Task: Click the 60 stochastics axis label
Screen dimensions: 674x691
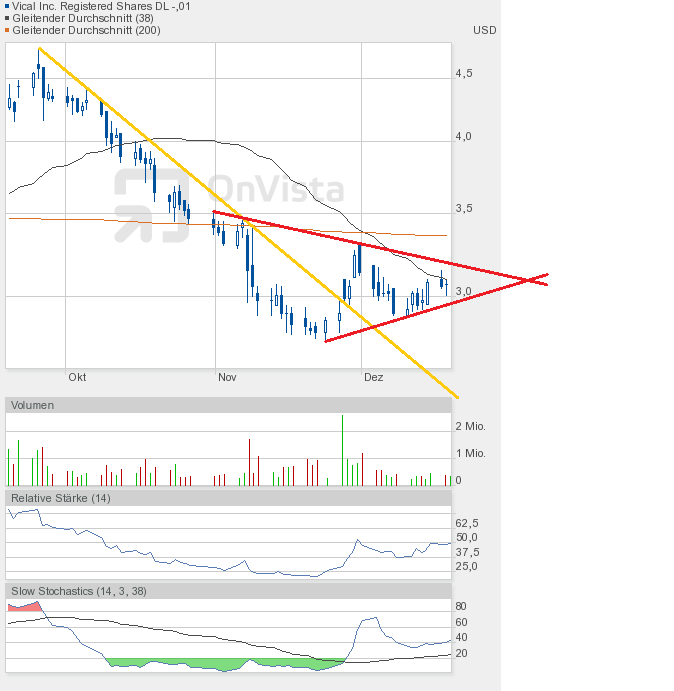Action: 461,622
